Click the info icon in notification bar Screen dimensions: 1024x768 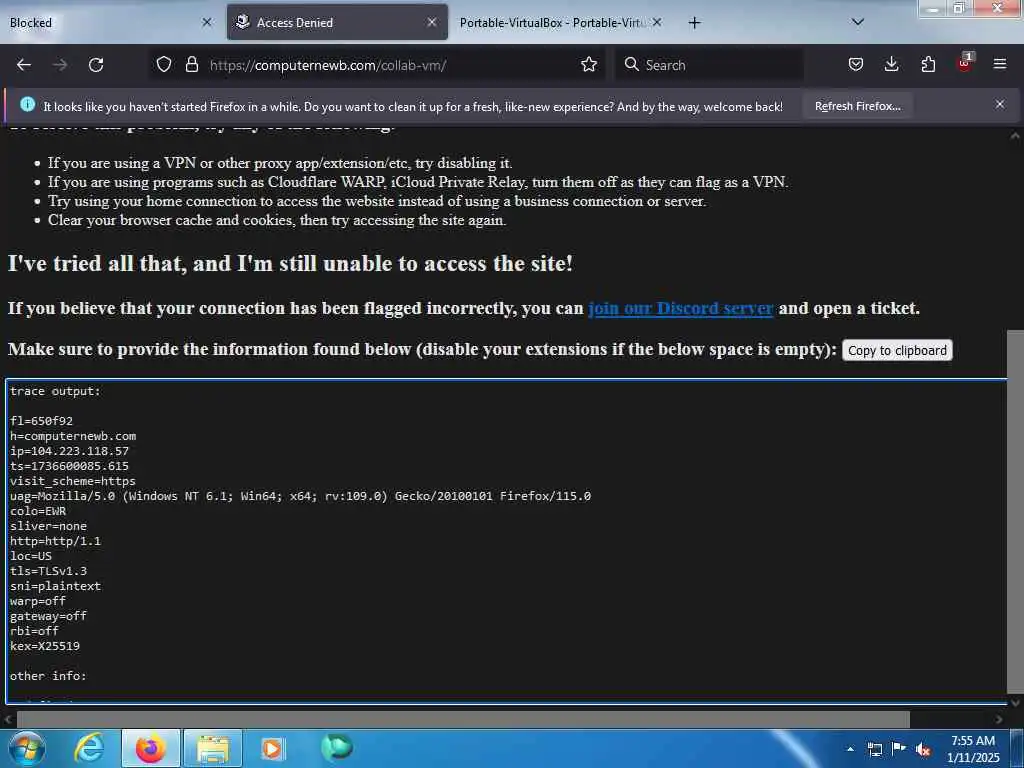tap(27, 104)
